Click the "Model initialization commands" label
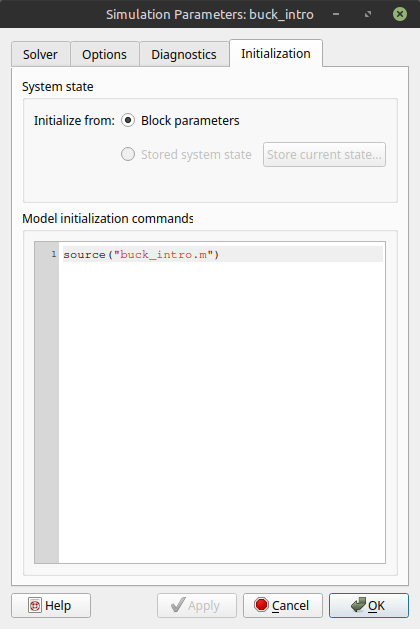The height and width of the screenshot is (629, 420). (x=108, y=219)
